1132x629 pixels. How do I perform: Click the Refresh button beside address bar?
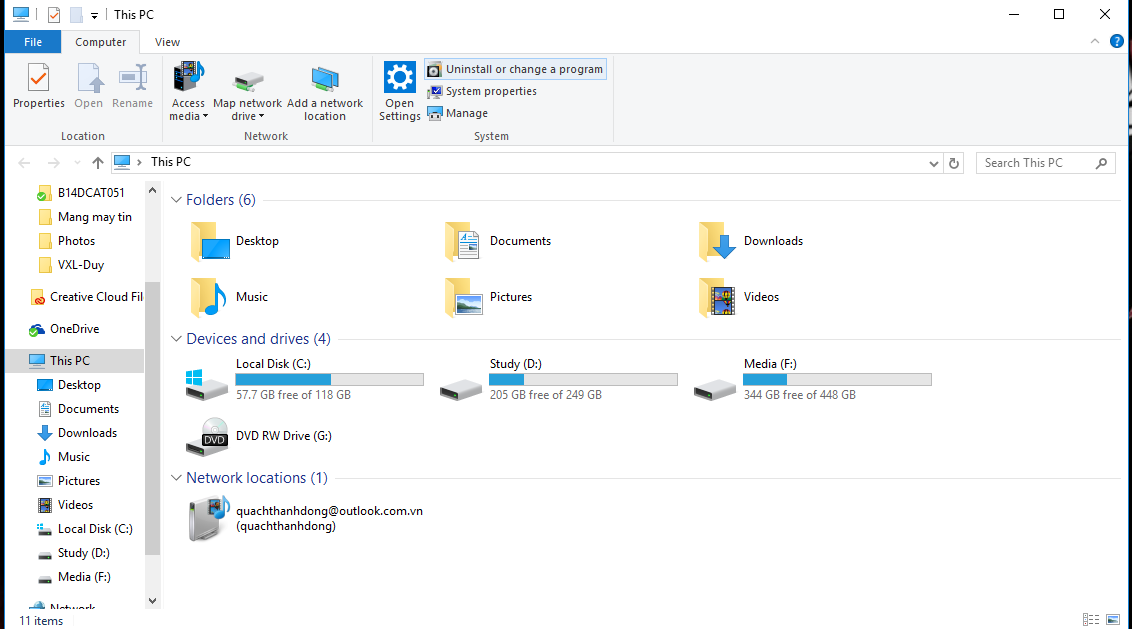coord(954,163)
